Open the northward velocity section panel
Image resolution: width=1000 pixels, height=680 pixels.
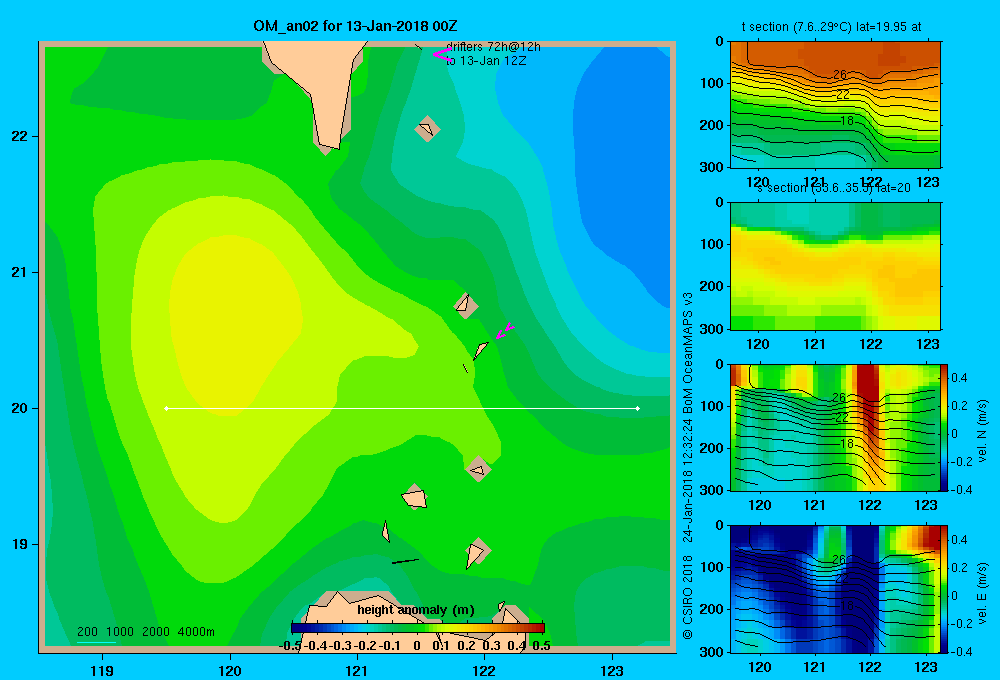pos(835,427)
